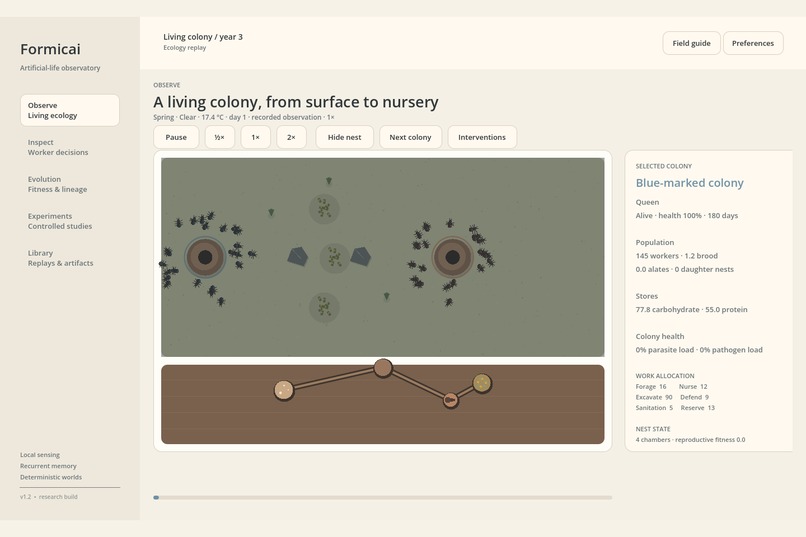Click '4 chambers · reproductive fitness 0.0' text
Image resolution: width=806 pixels, height=537 pixels.
coord(690,440)
